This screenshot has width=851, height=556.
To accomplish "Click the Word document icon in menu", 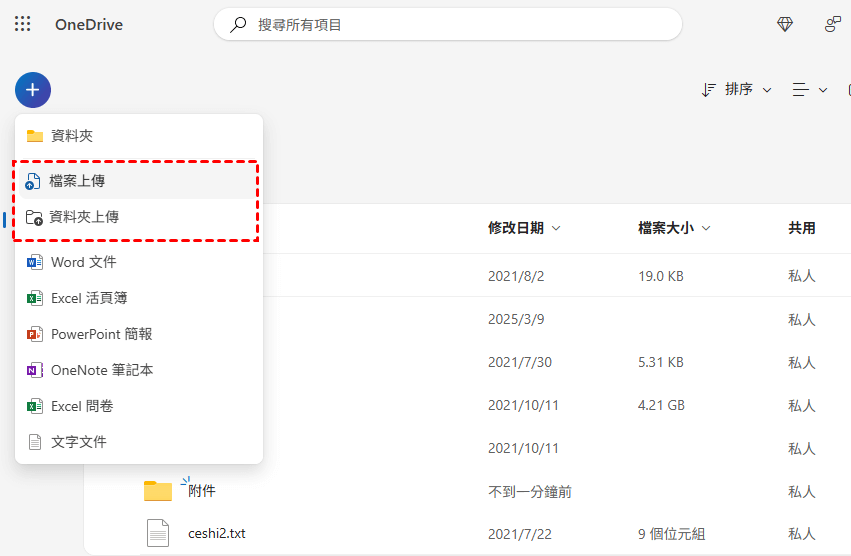I will pyautogui.click(x=35, y=262).
